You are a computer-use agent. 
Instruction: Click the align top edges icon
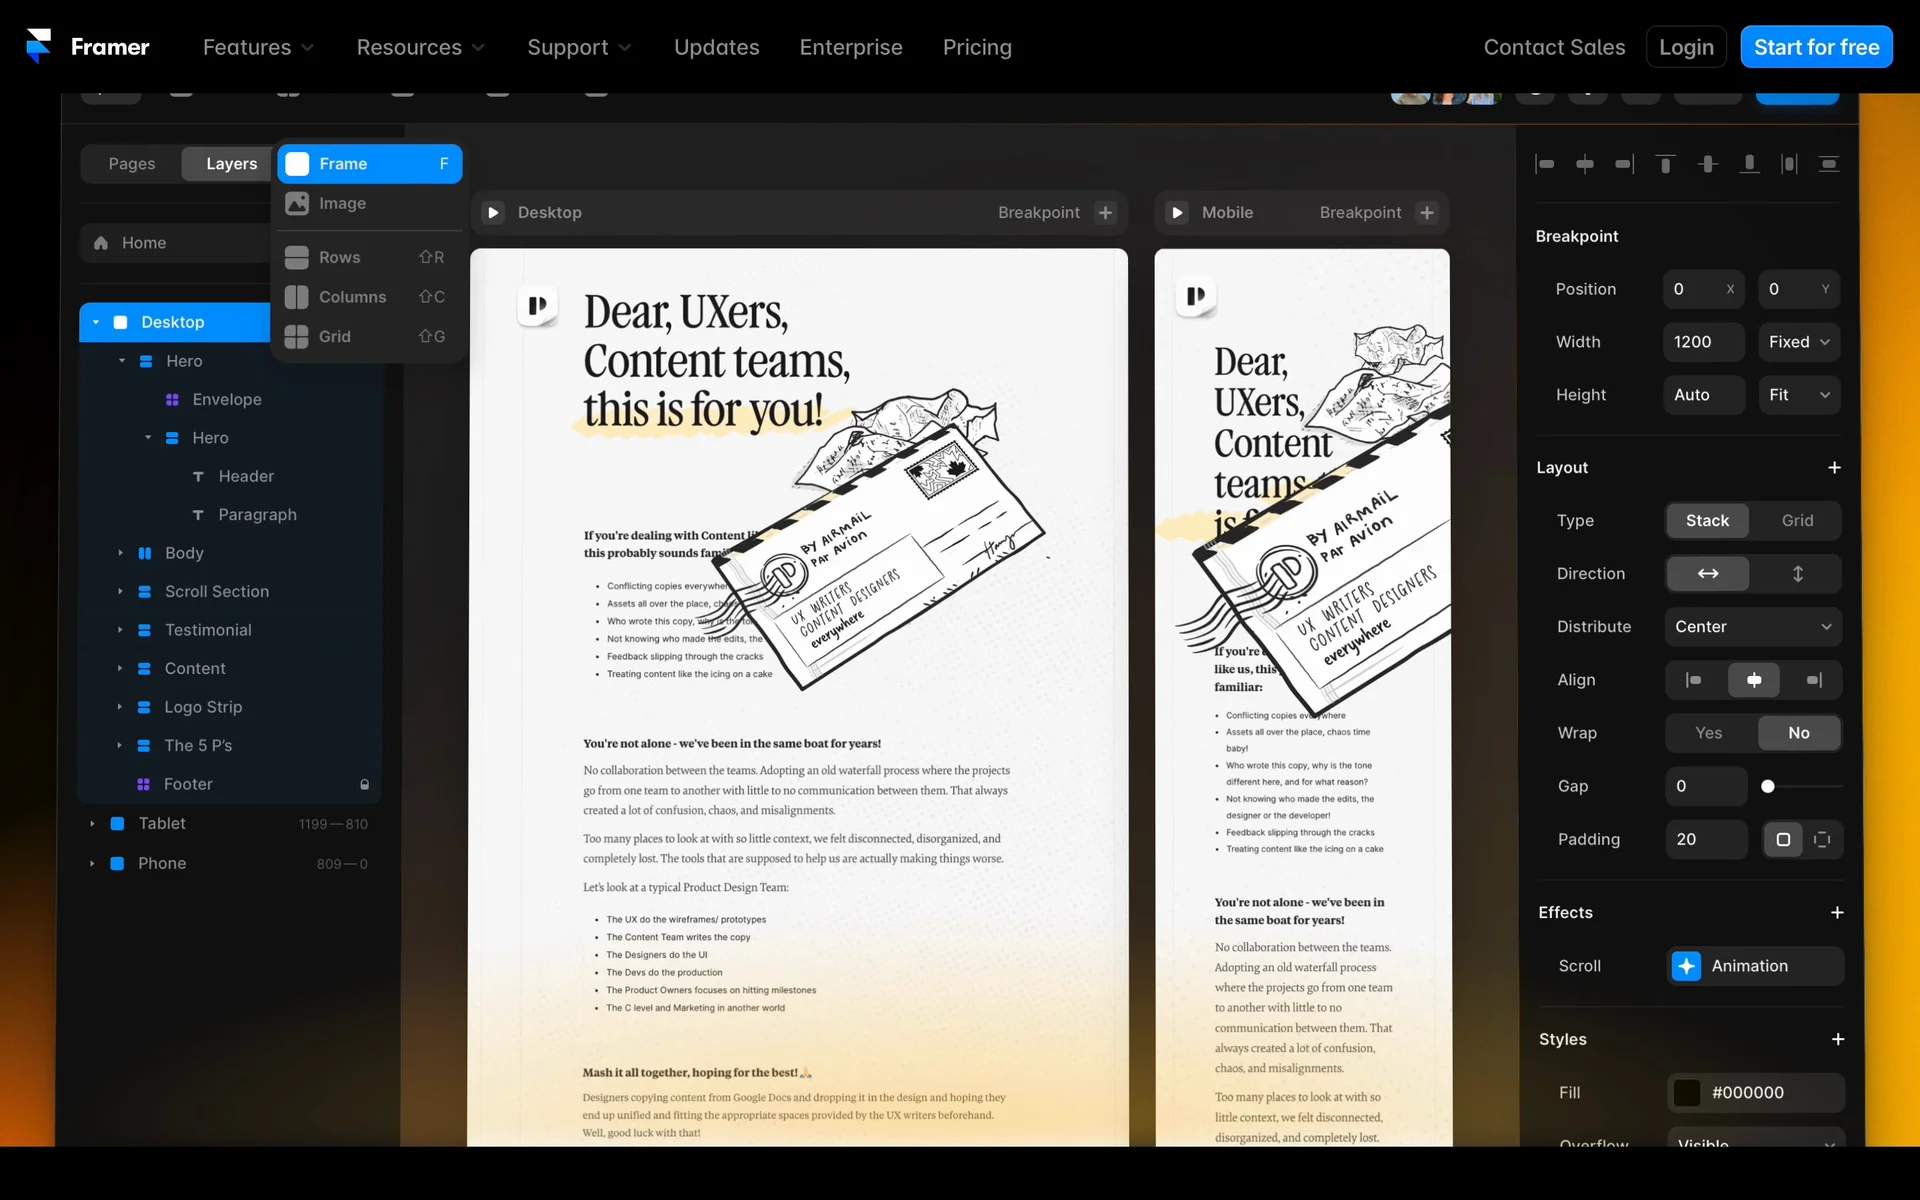point(1665,164)
